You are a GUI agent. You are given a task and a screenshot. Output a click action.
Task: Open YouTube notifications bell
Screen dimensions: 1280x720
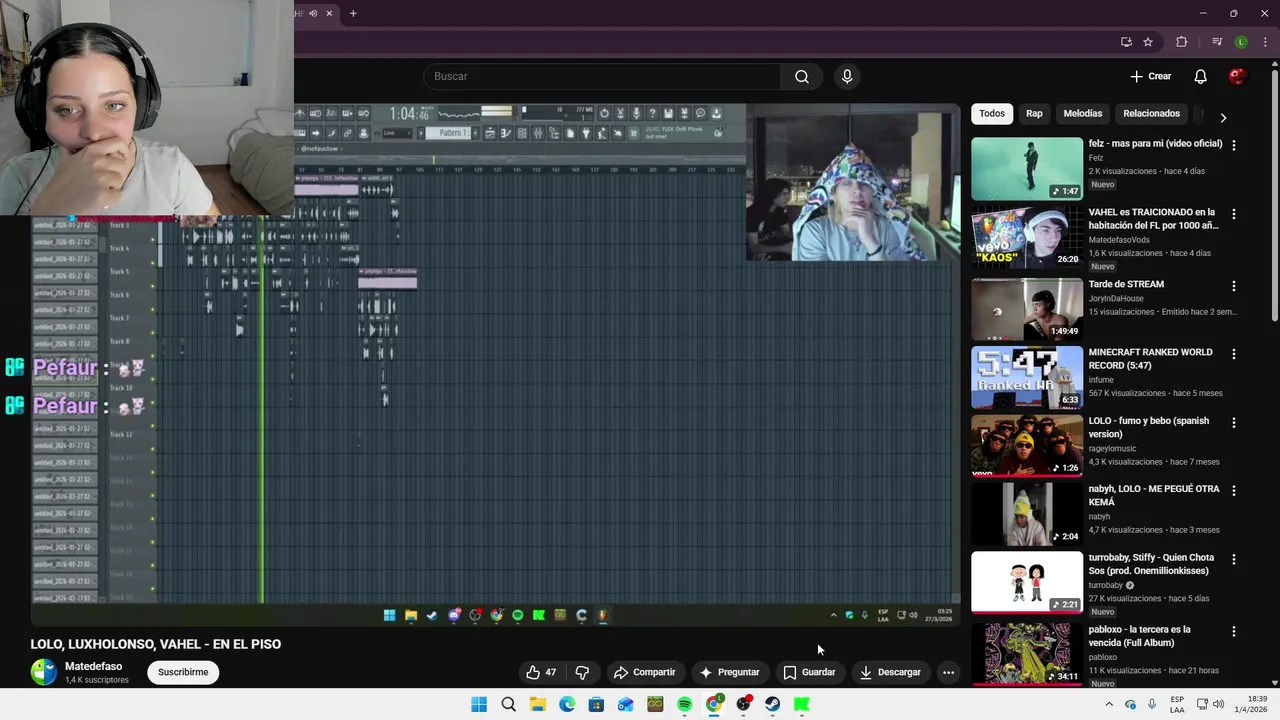[1201, 76]
